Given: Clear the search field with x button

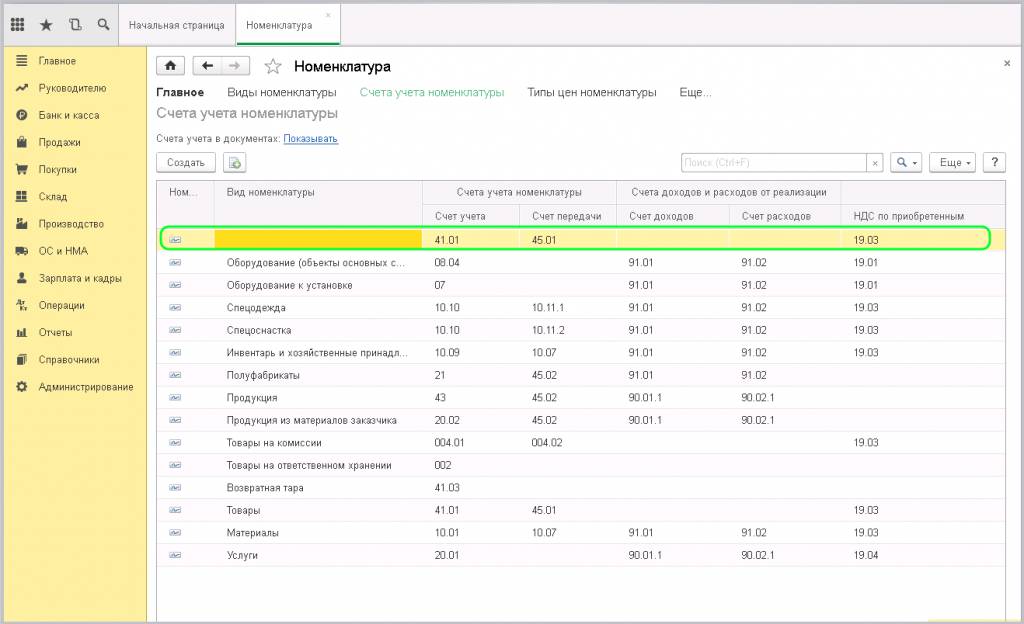Looking at the screenshot, I should click(x=875, y=163).
